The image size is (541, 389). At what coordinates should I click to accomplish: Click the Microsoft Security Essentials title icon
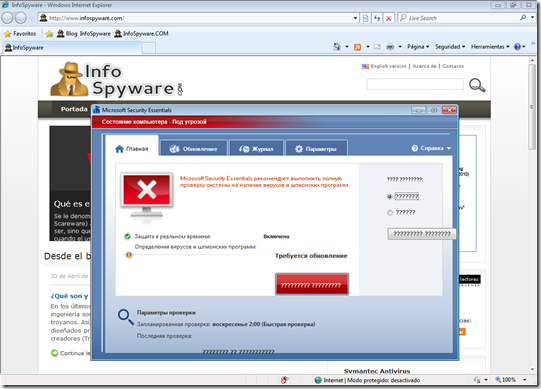pyautogui.click(x=97, y=110)
